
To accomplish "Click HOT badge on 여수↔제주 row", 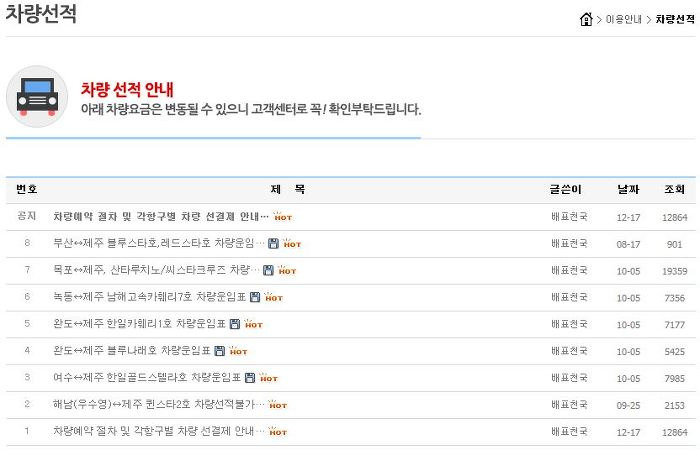I will (268, 377).
